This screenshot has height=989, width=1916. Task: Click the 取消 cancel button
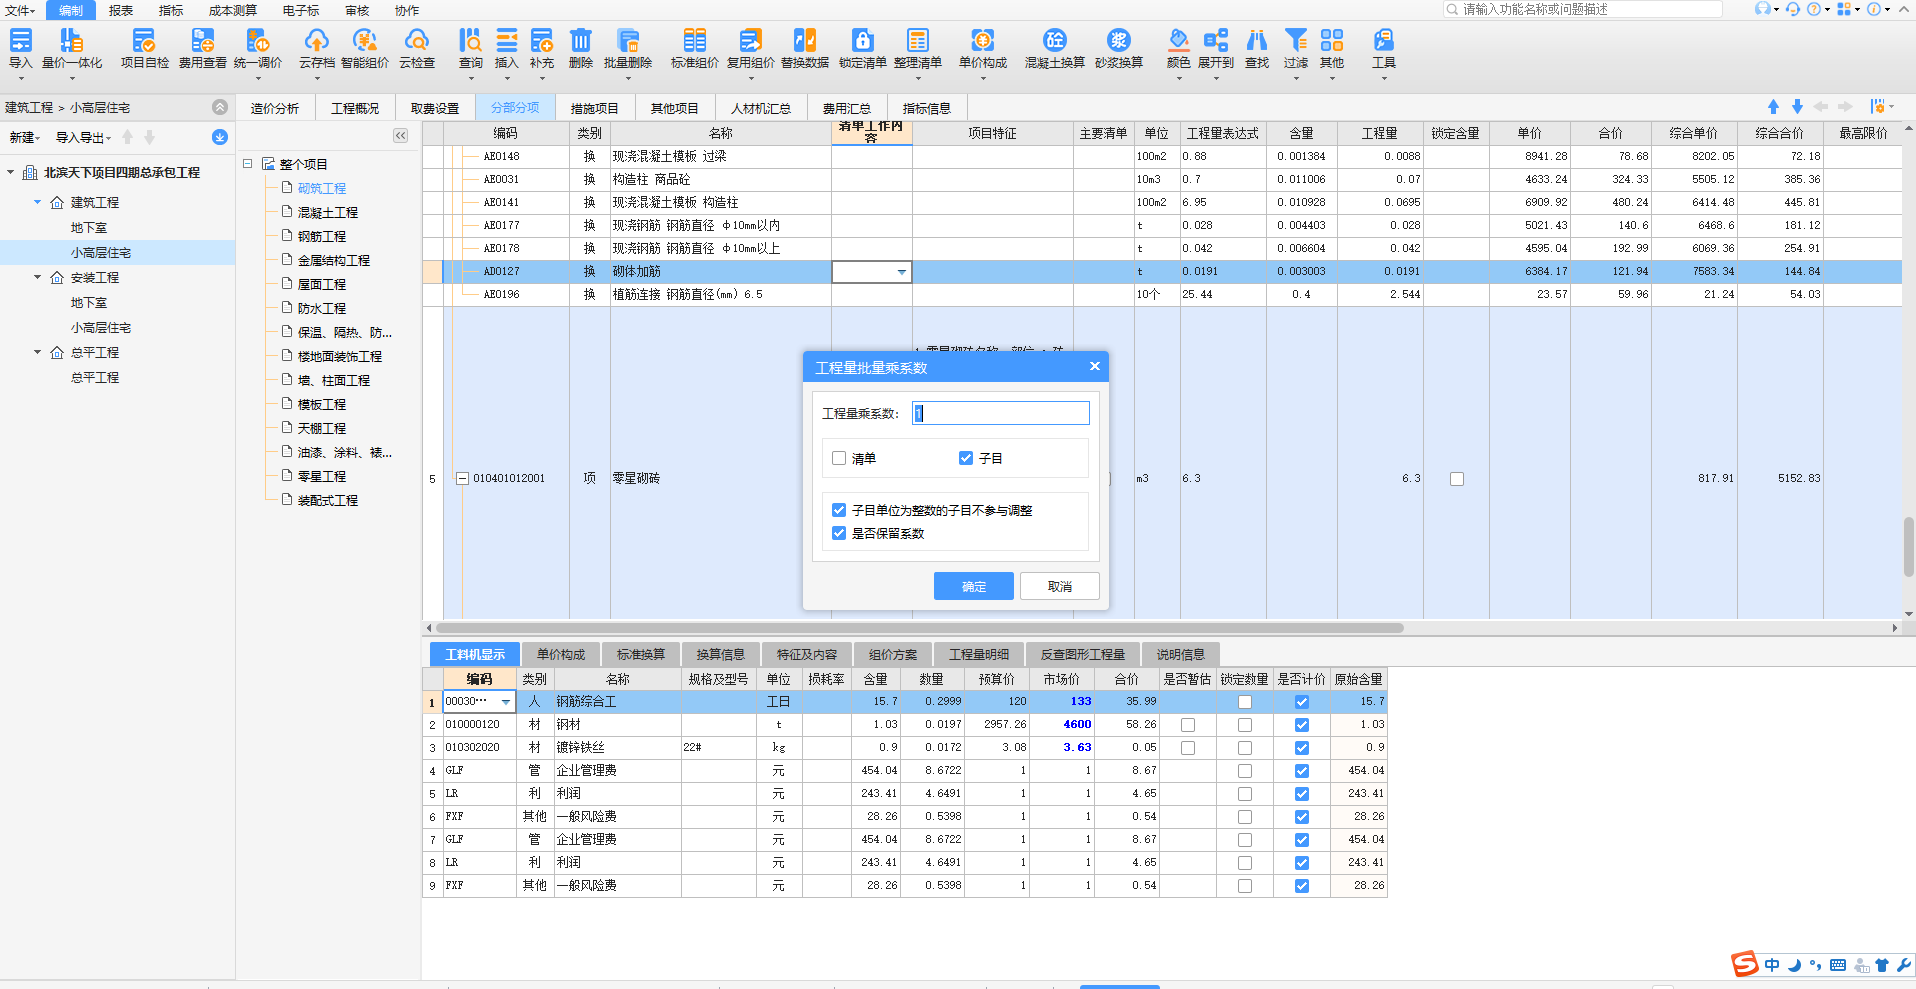[1060, 586]
